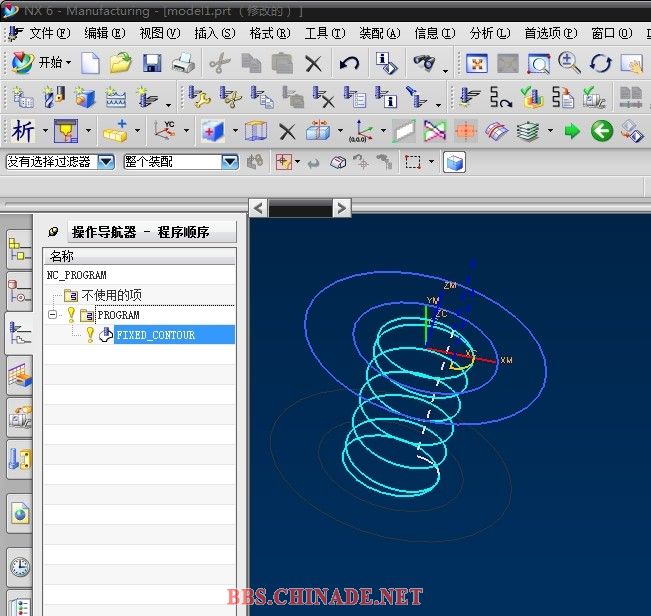Open the 文件 (File) menu
Screen dimensions: 651x616
click(41, 33)
